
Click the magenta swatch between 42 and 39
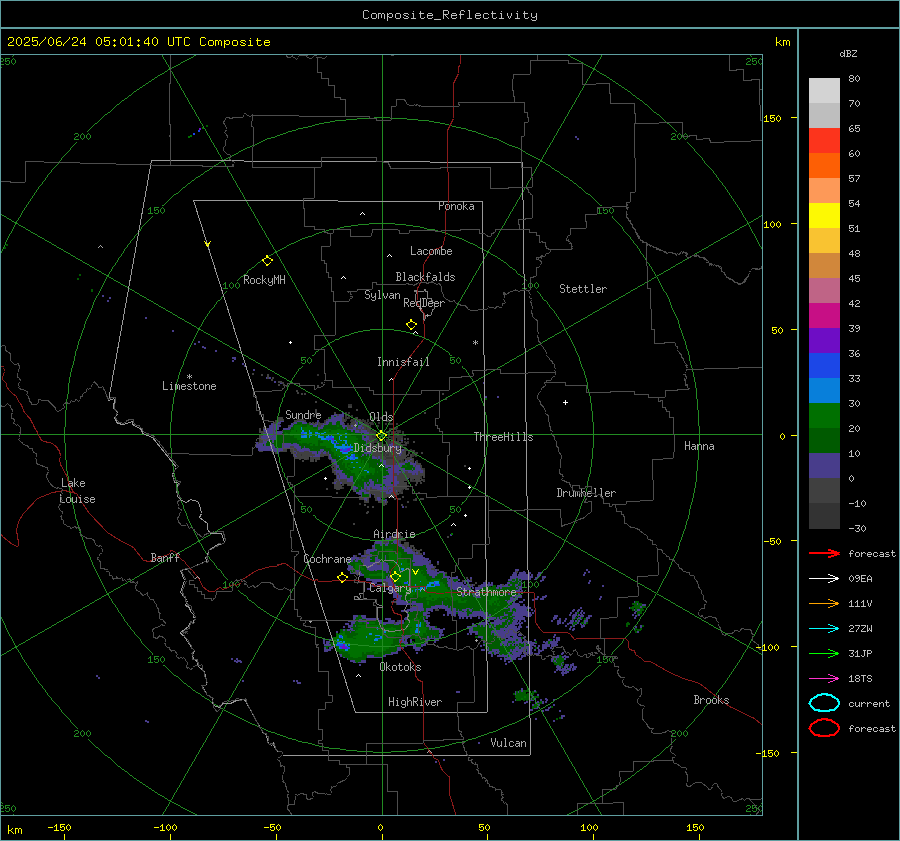click(x=824, y=315)
